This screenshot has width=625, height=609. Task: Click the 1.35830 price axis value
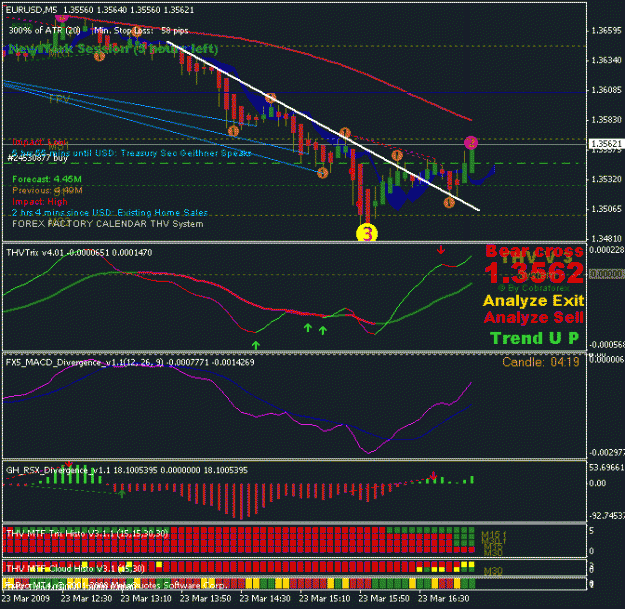click(606, 120)
